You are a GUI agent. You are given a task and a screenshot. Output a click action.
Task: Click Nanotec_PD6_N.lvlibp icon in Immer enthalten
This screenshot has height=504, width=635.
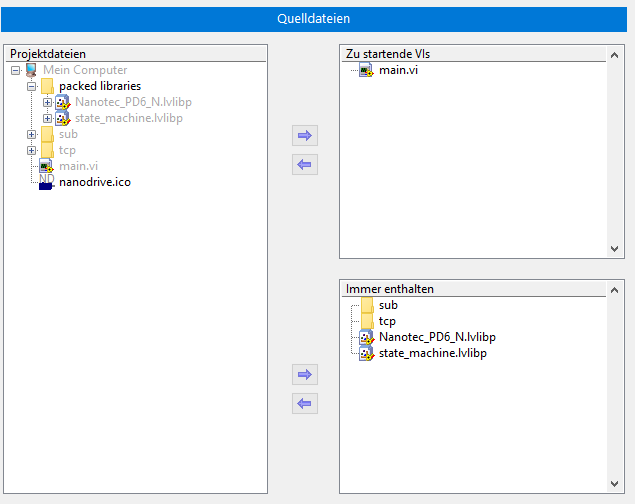[367, 337]
